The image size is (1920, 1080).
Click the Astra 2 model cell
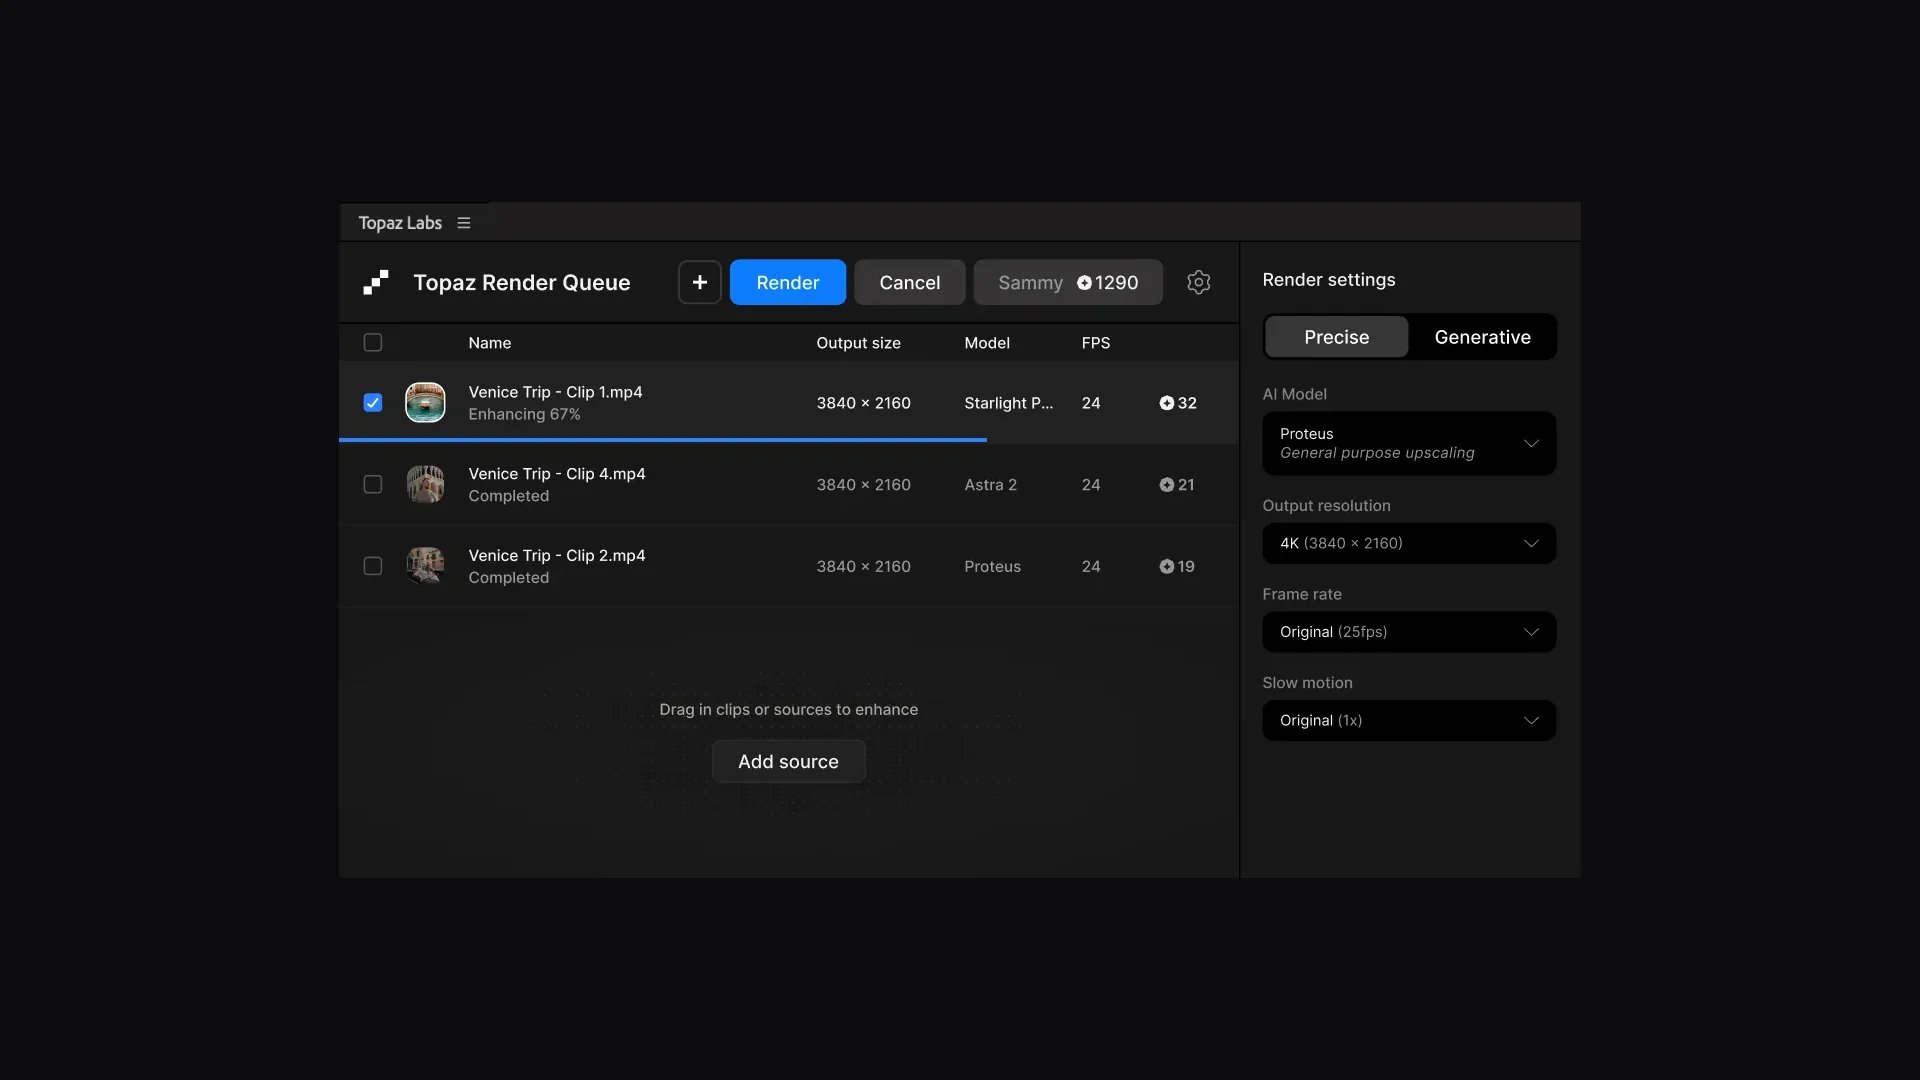[990, 485]
